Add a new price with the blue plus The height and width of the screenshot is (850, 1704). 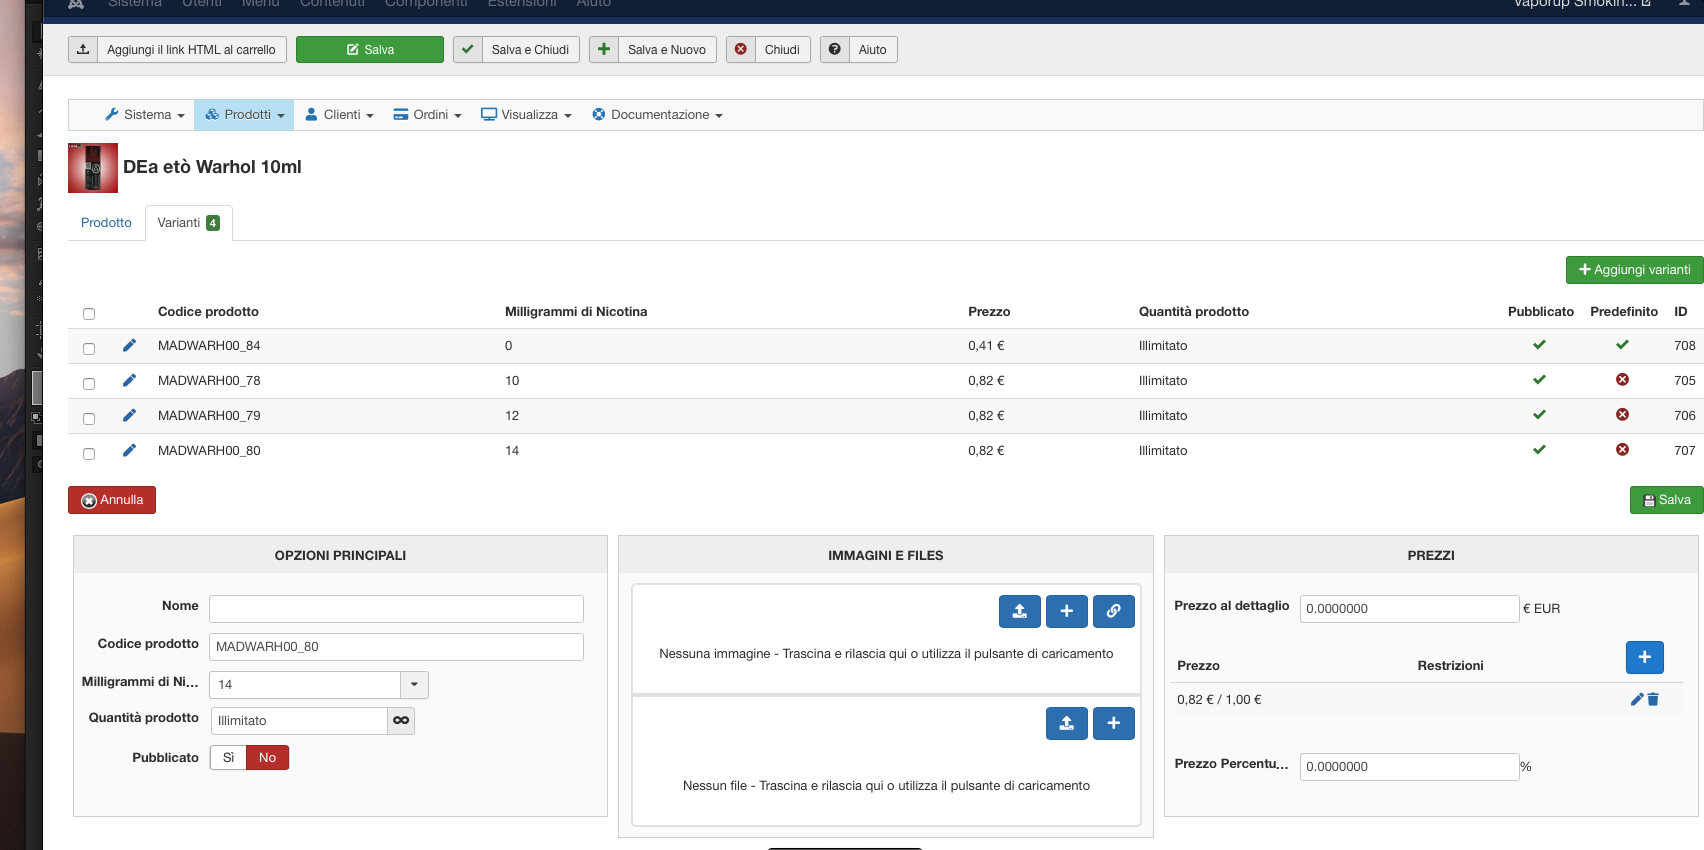point(1644,657)
